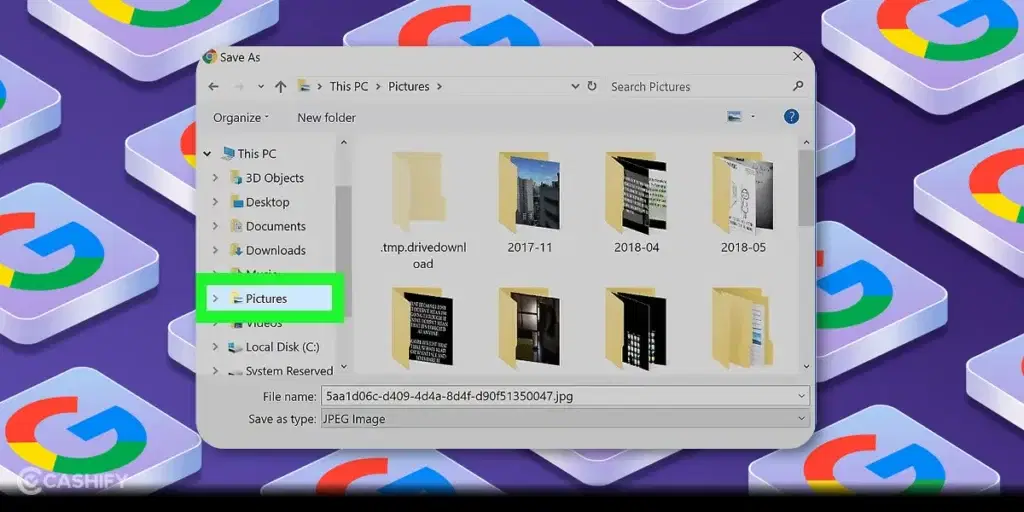Click the Forward navigation arrow

coord(239,86)
